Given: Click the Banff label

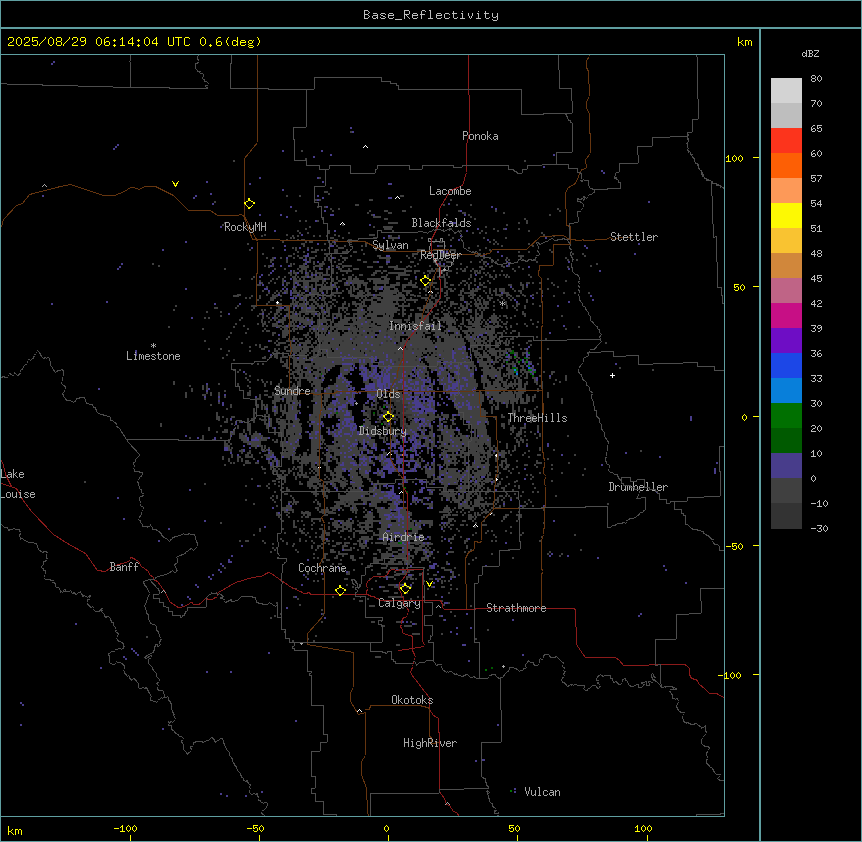Looking at the screenshot, I should pyautogui.click(x=124, y=567).
